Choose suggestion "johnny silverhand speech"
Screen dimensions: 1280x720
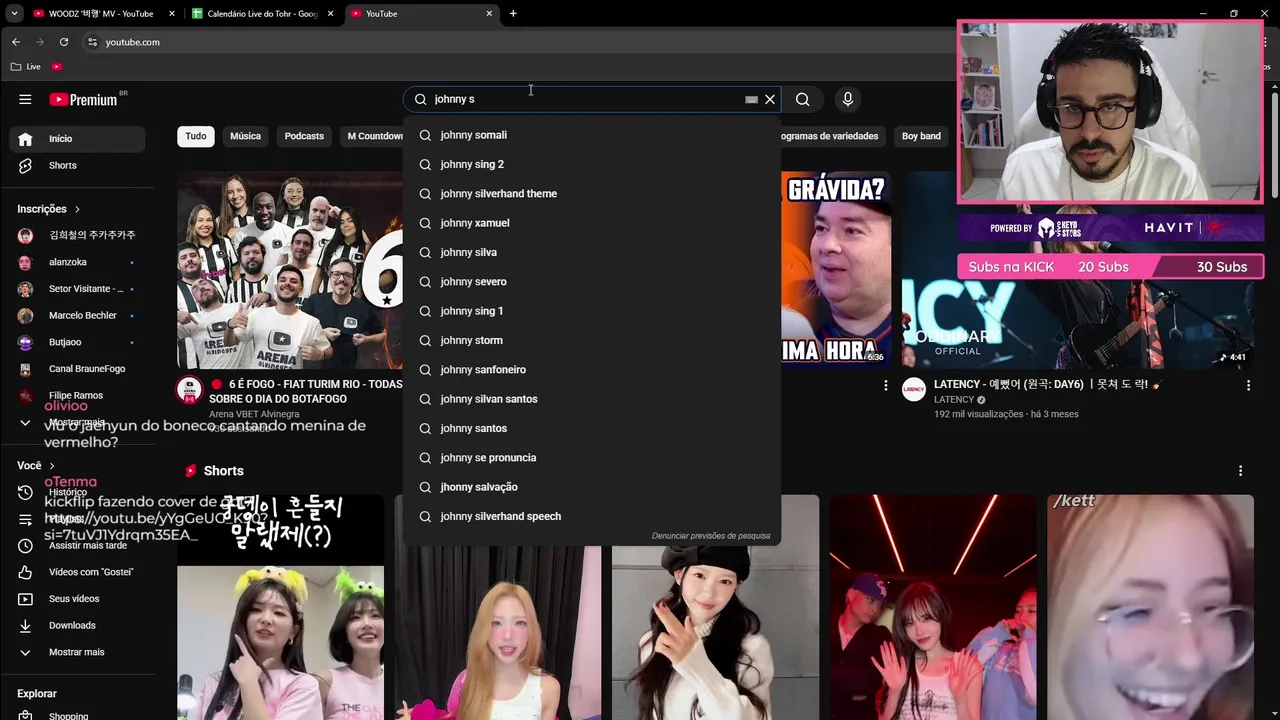tap(592, 516)
